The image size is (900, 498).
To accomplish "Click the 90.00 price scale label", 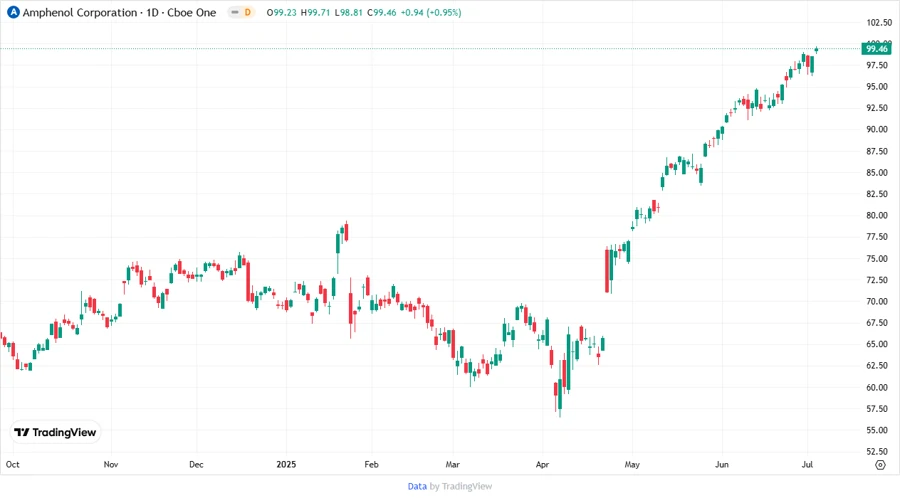I will point(877,130).
